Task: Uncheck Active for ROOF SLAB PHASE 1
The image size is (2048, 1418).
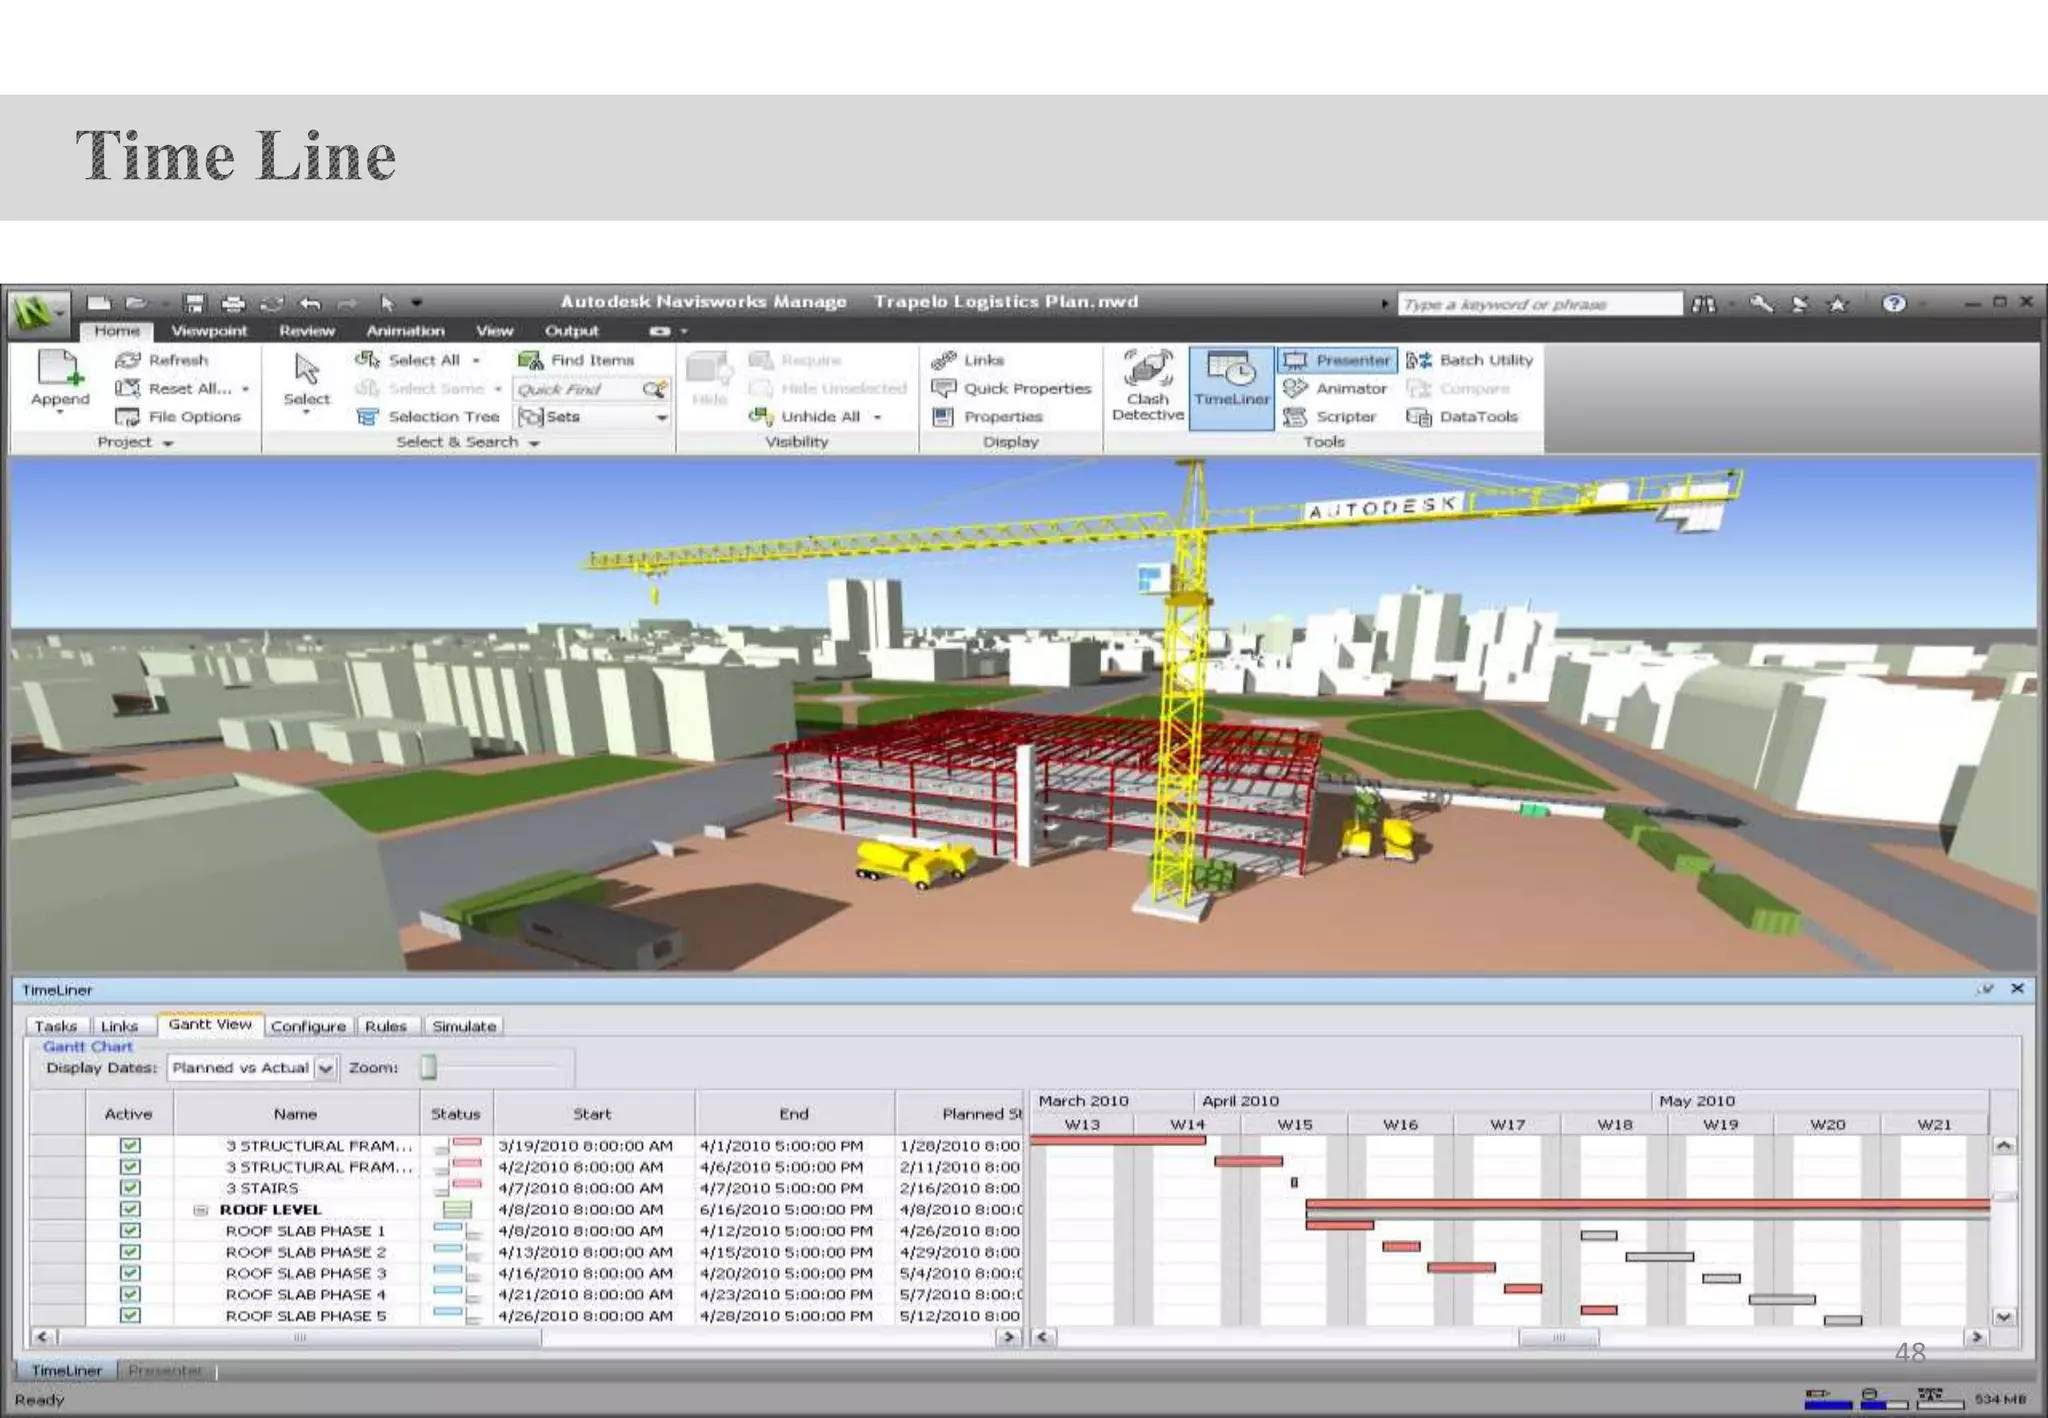Action: click(130, 1231)
